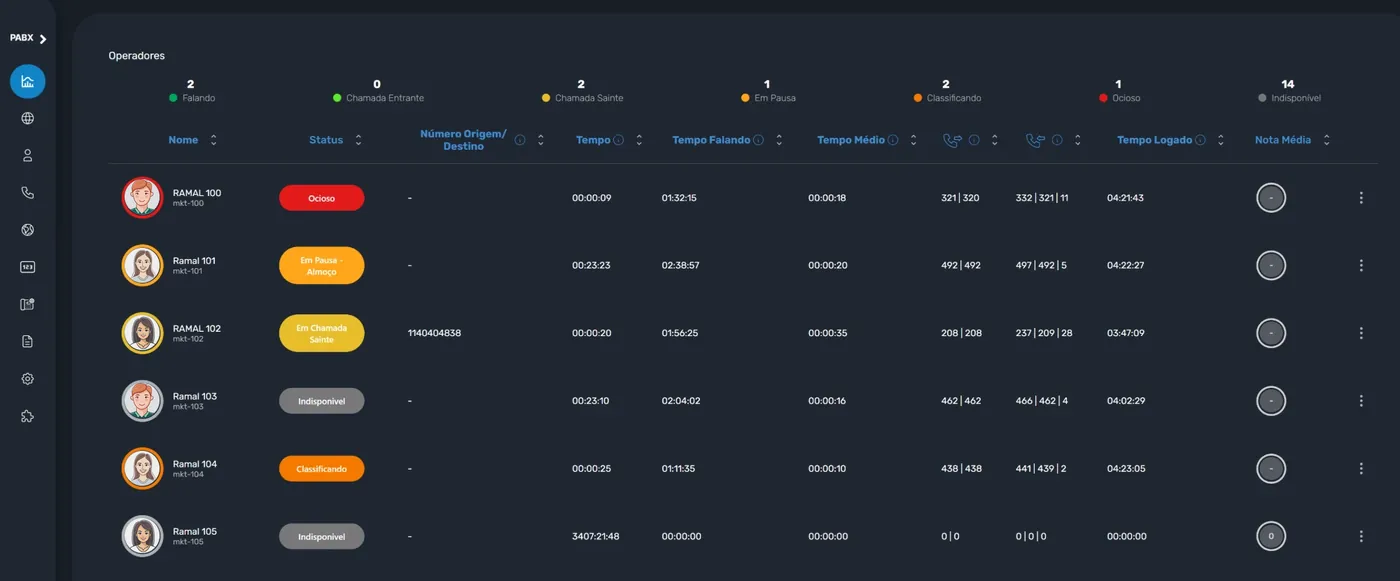Click the Em Pausa - Almoço badge
Screen dimensions: 1400x581
point(322,266)
